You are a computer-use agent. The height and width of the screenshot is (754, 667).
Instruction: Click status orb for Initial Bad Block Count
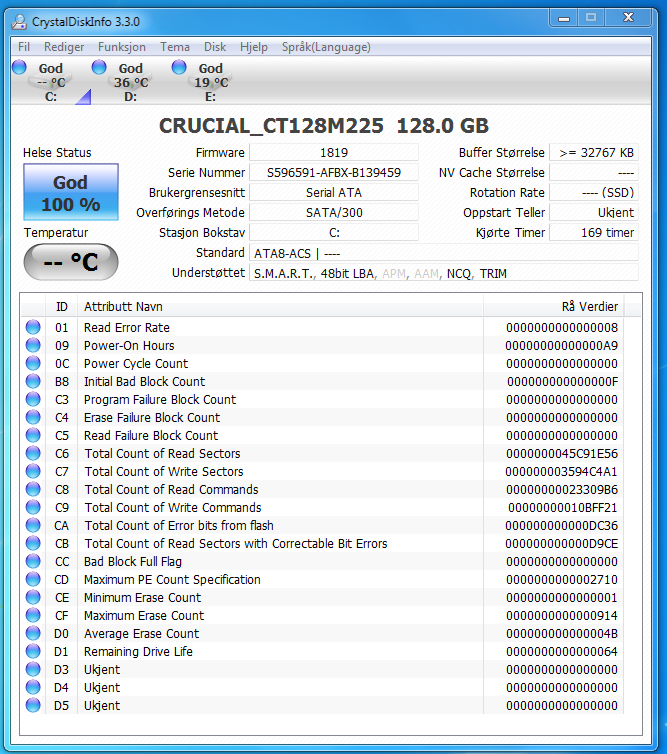click(x=33, y=381)
